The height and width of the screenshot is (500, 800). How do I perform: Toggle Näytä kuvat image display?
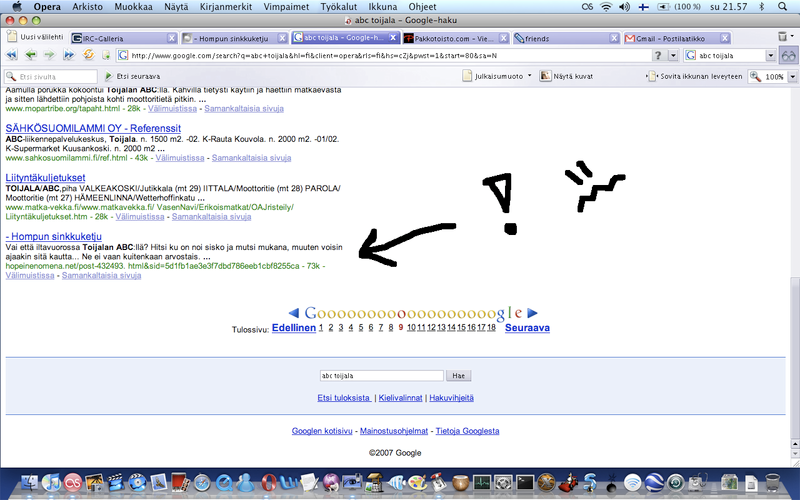click(567, 76)
